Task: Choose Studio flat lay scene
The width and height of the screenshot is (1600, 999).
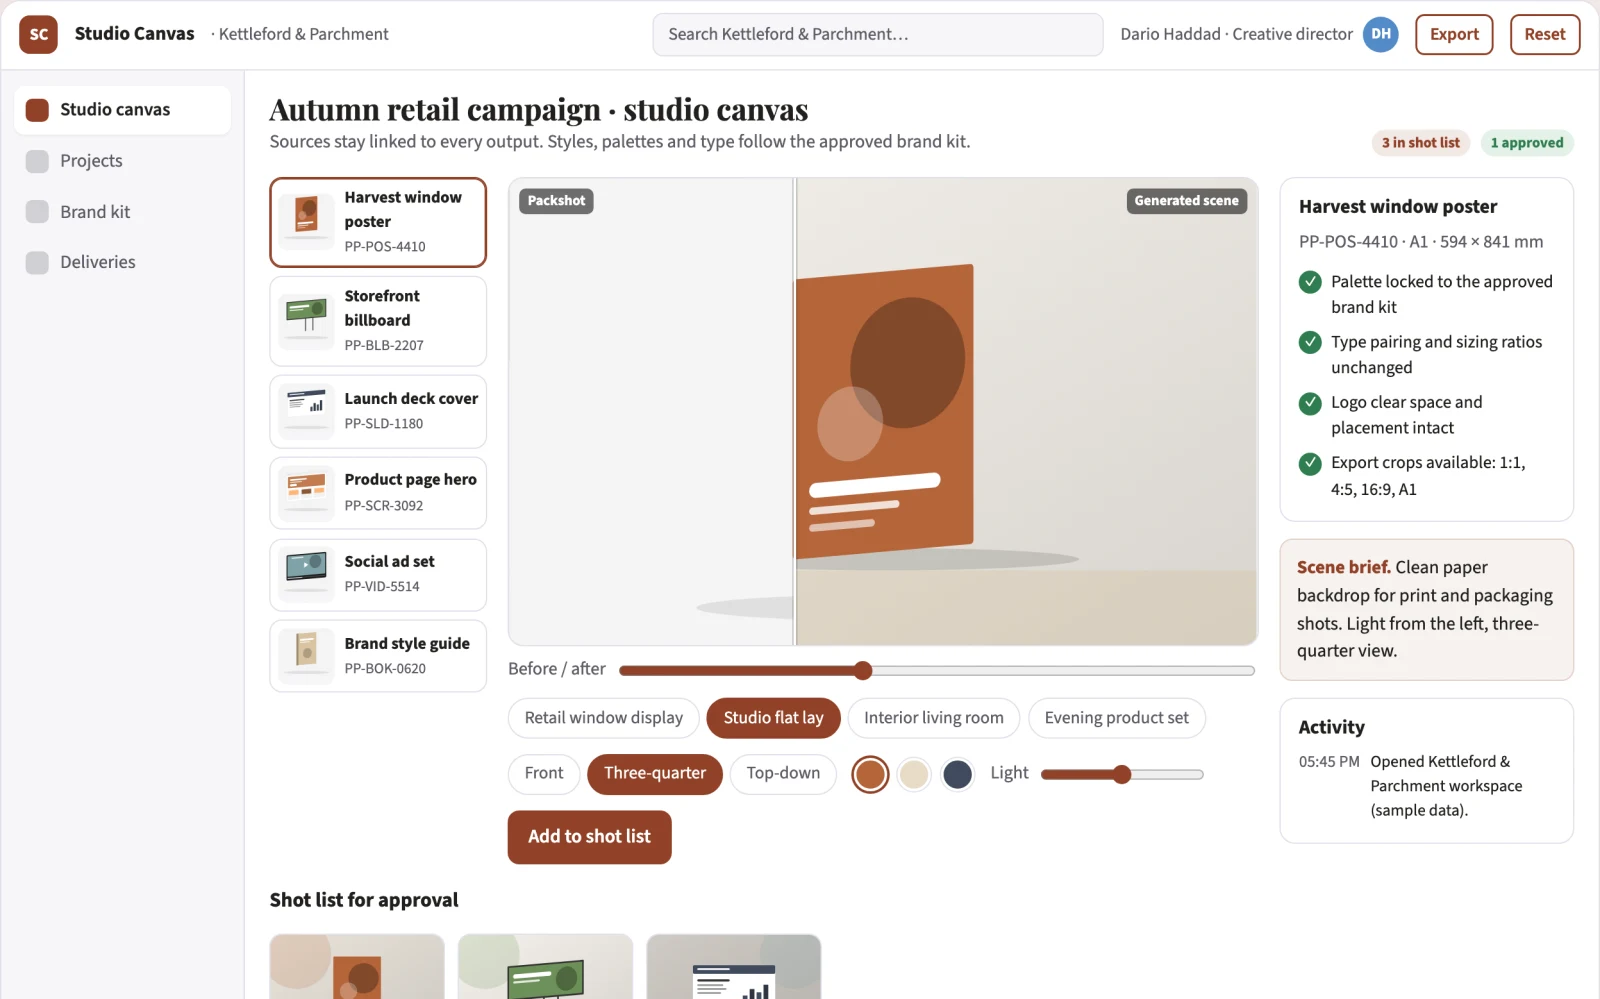Action: (x=773, y=718)
